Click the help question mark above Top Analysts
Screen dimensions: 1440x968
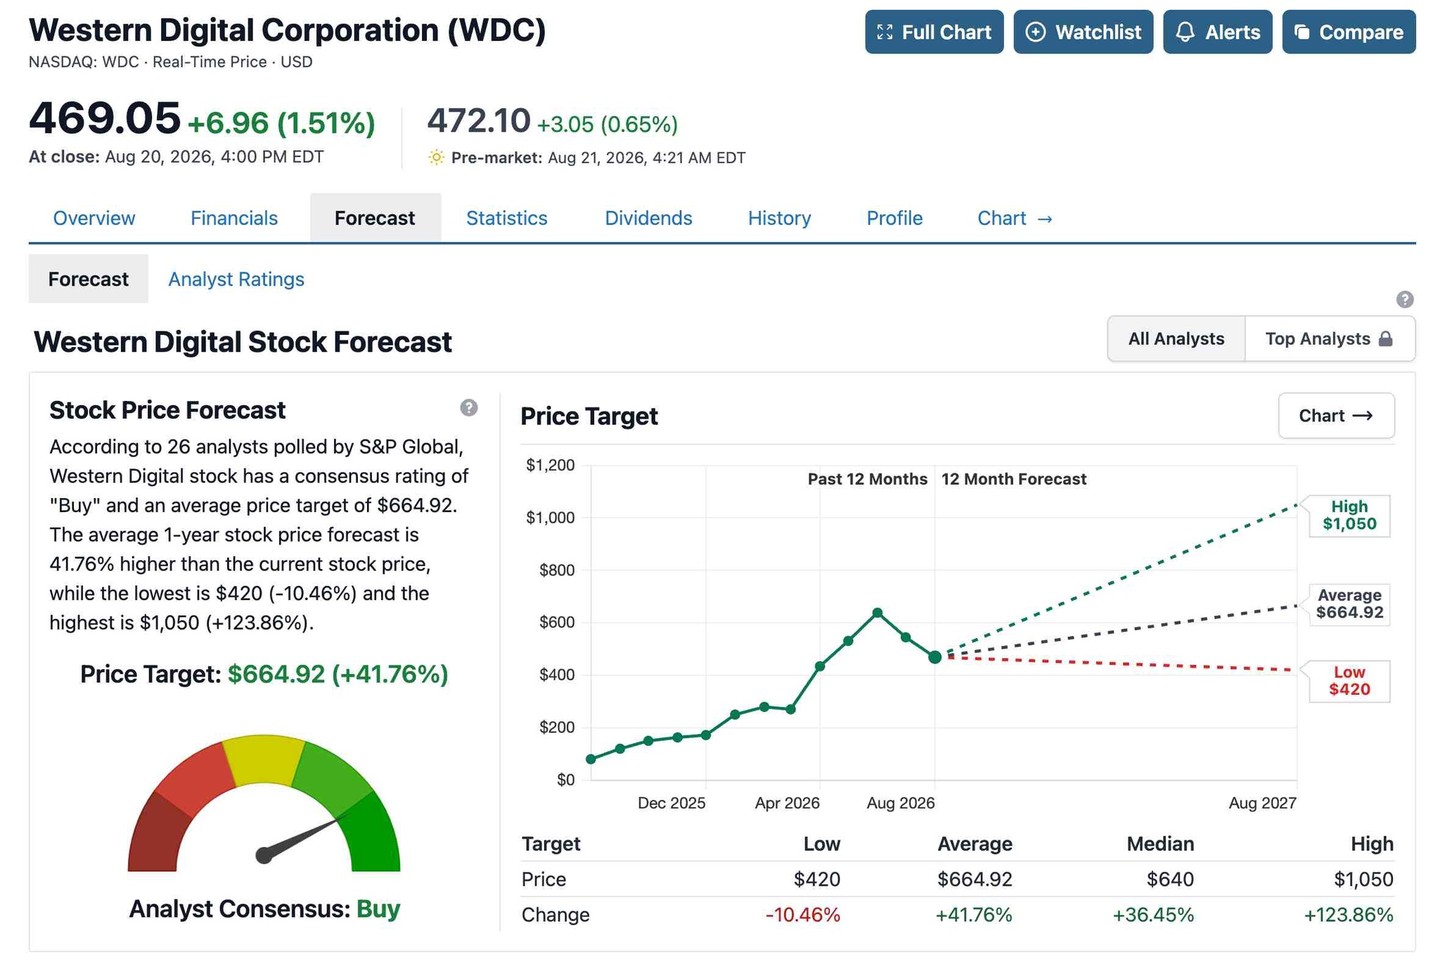tap(1405, 299)
